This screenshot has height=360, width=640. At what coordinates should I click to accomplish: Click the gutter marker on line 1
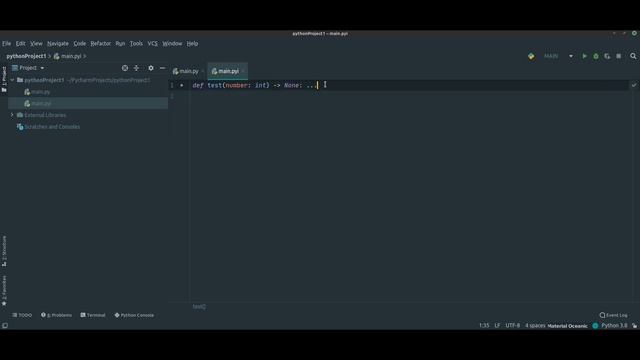click(x=182, y=85)
